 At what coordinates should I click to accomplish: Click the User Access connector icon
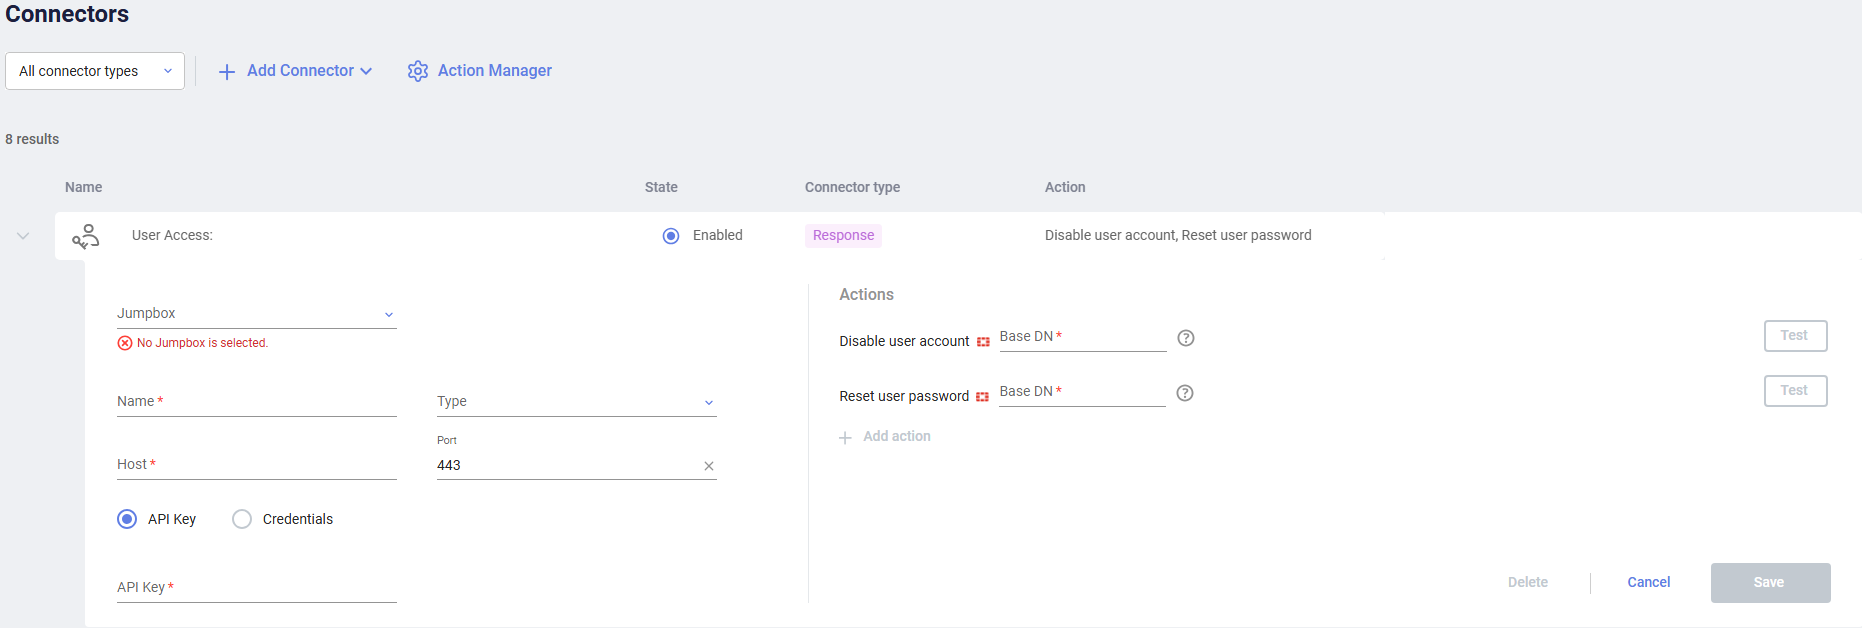[86, 236]
